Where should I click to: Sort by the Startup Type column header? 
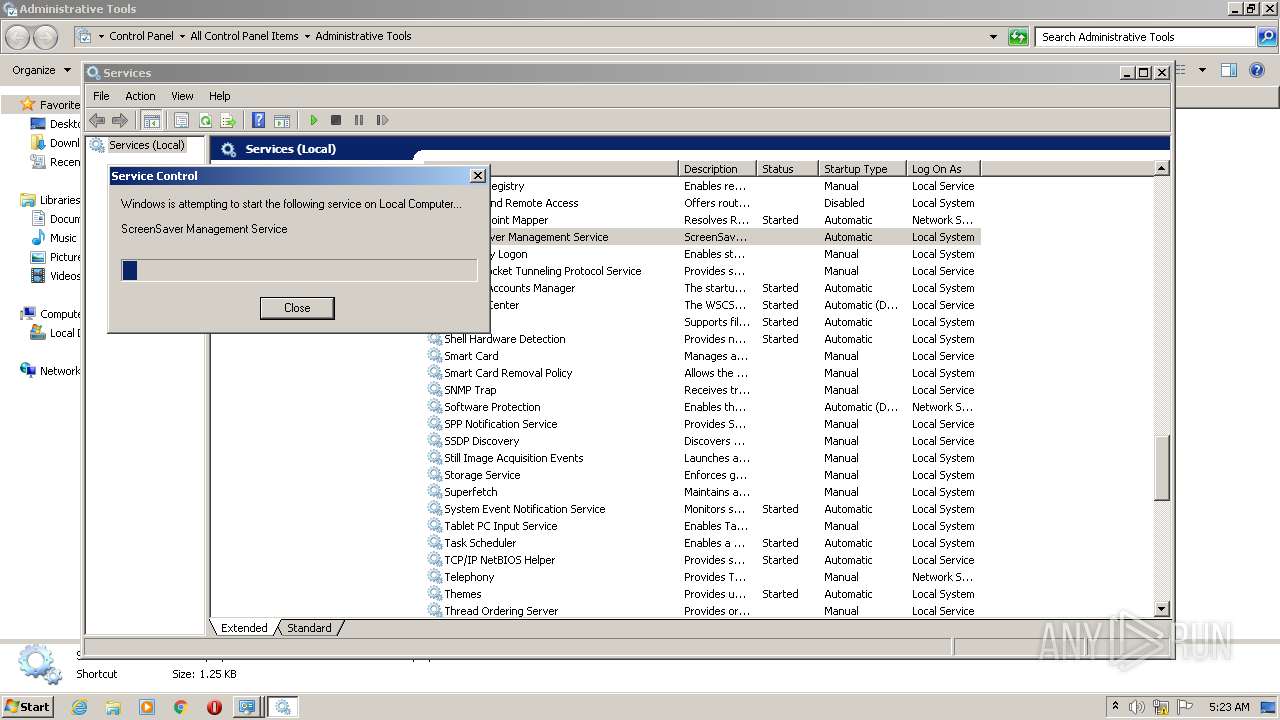coord(862,169)
